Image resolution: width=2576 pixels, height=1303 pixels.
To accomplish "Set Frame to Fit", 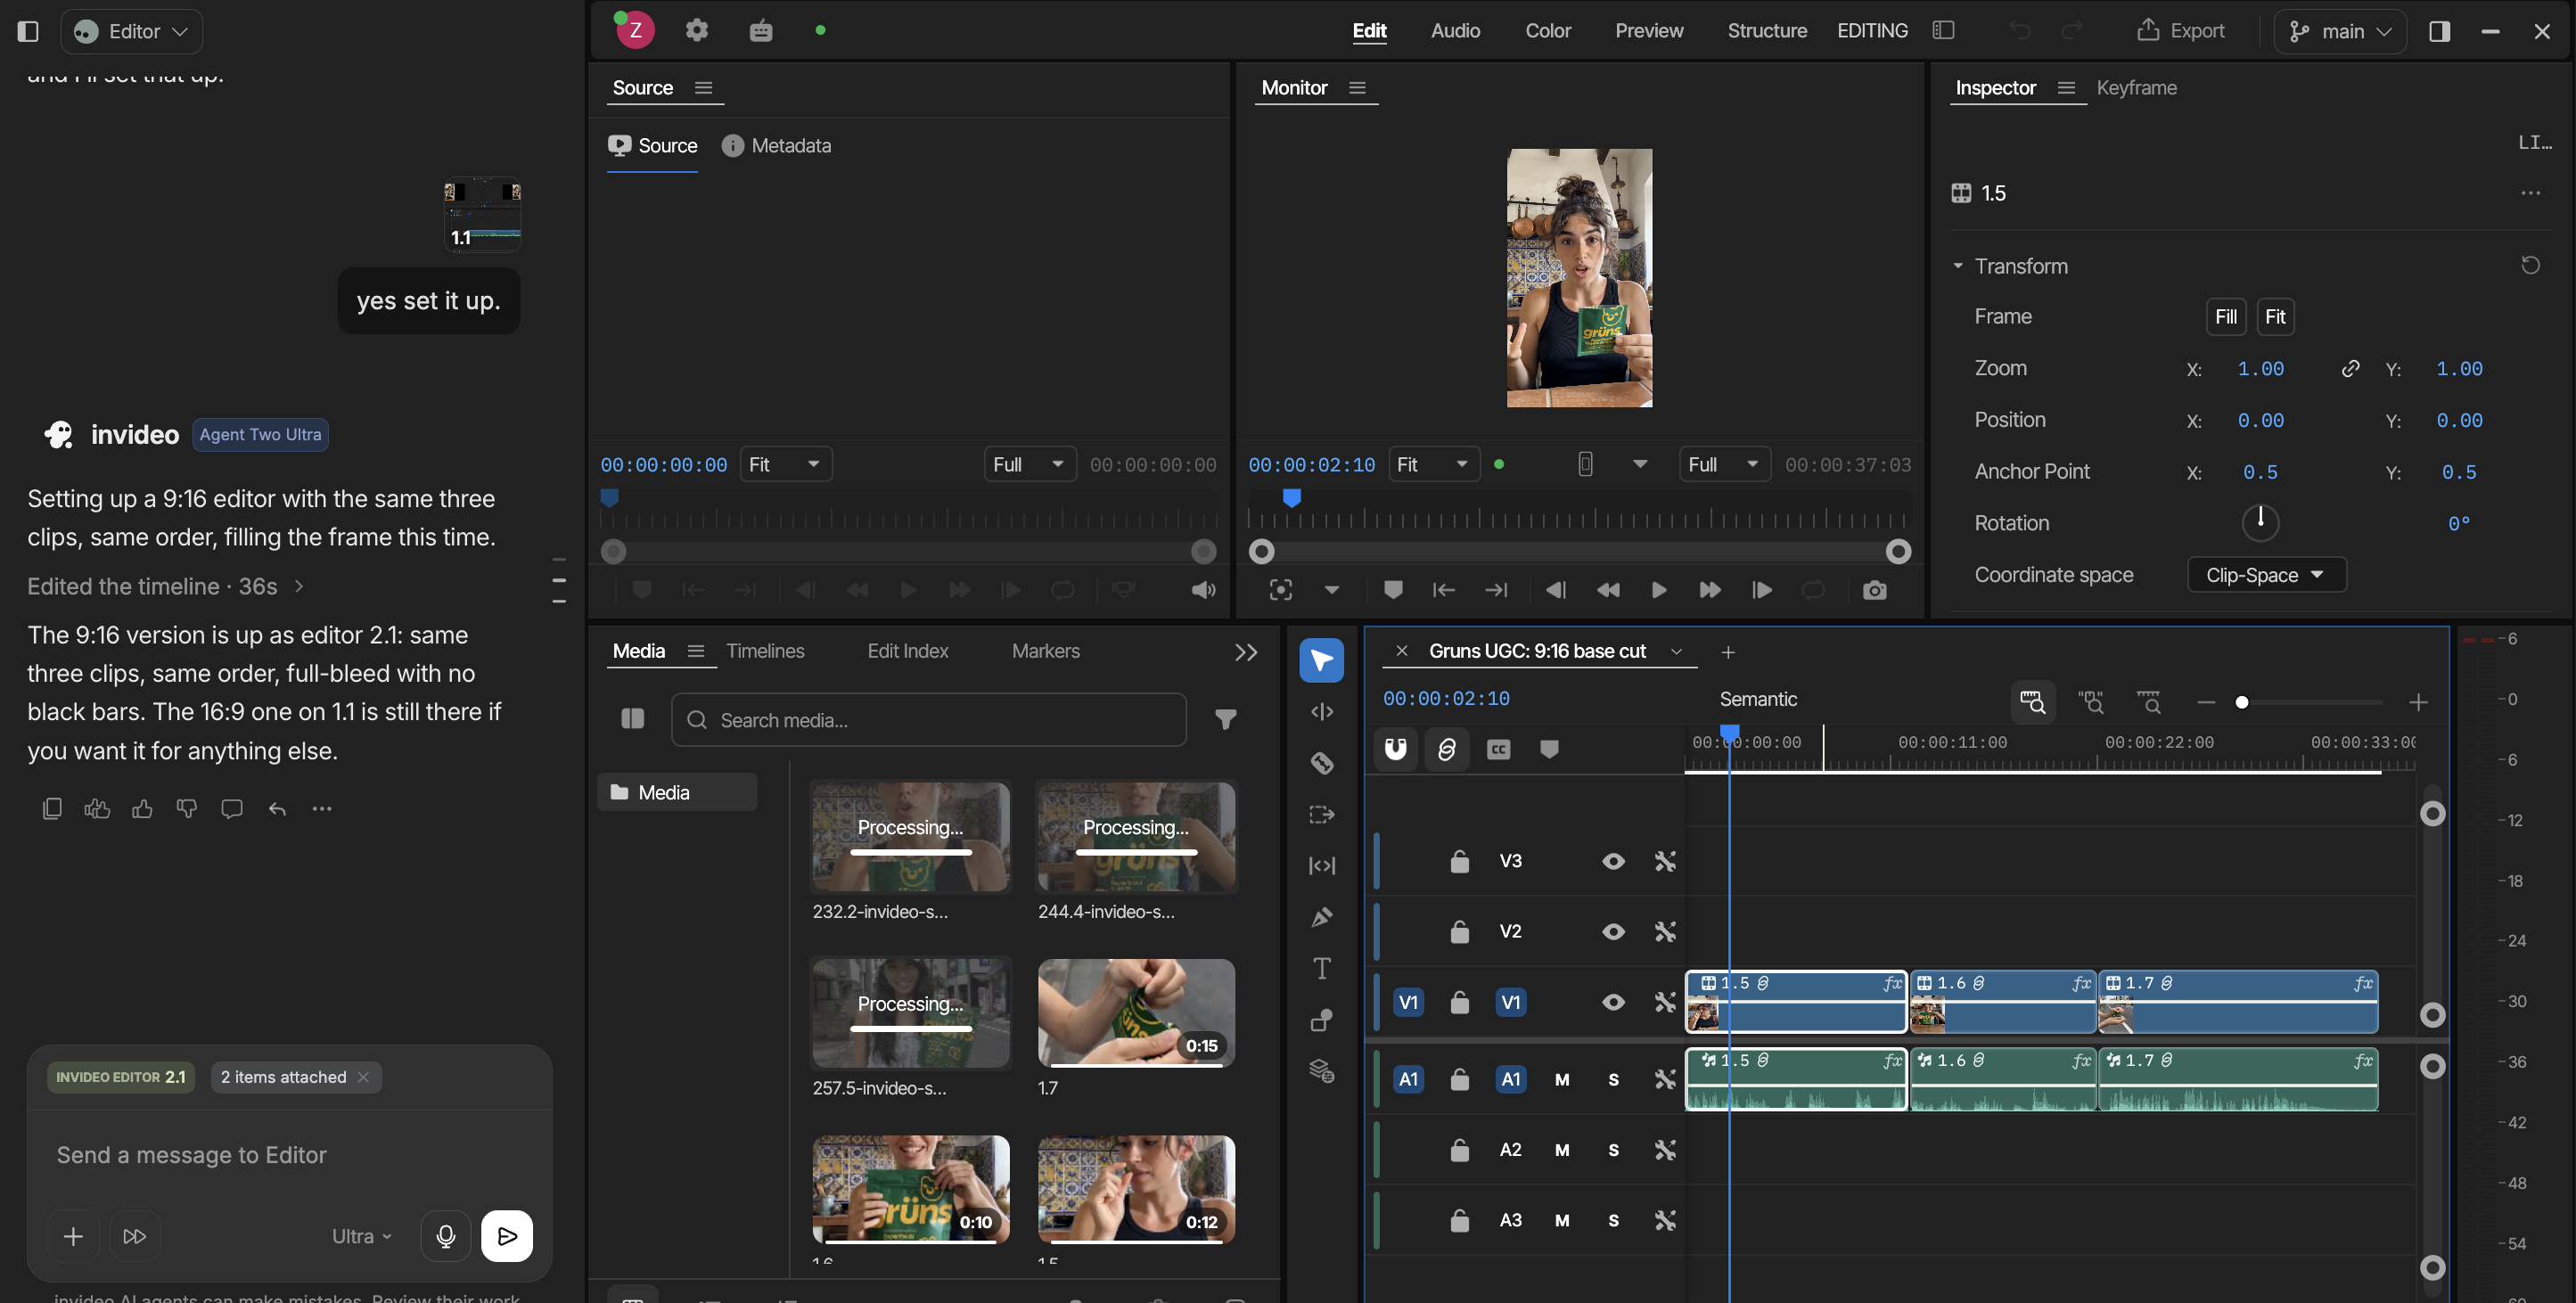I will click(x=2274, y=317).
